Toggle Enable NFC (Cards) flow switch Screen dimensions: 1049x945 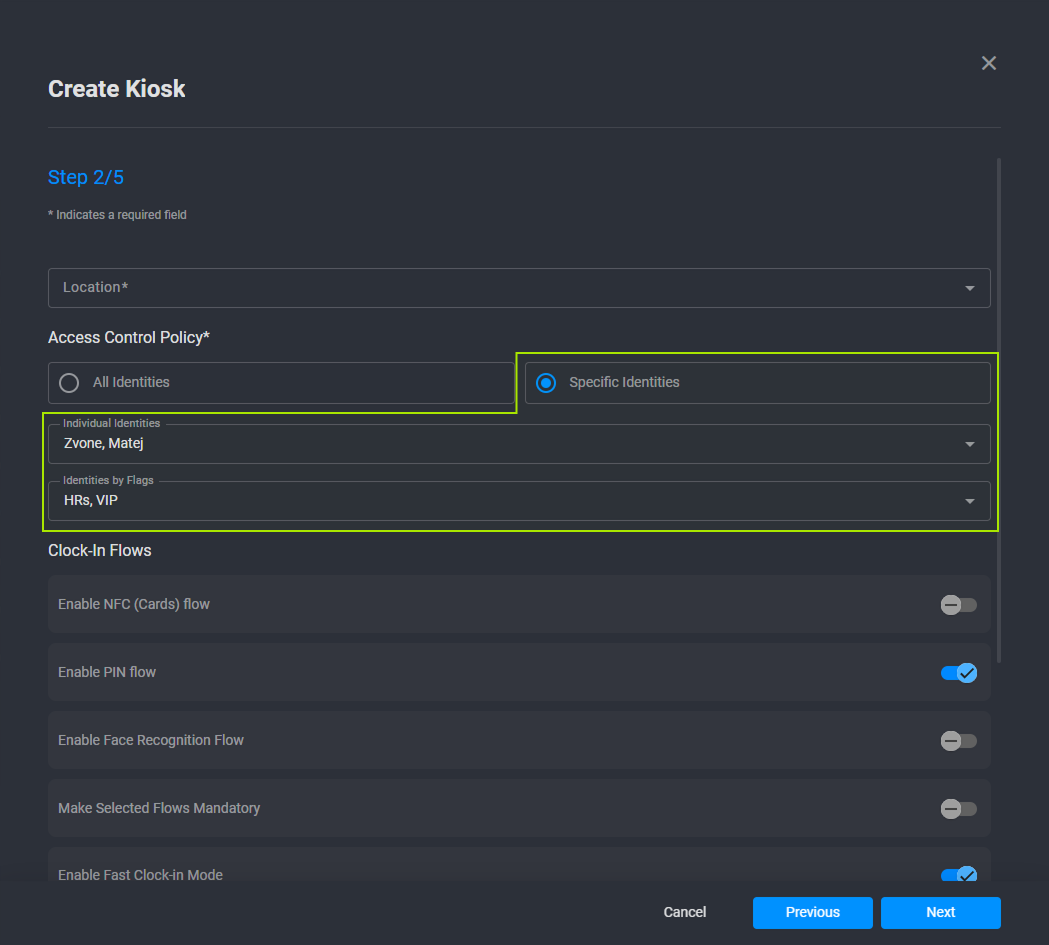958,604
